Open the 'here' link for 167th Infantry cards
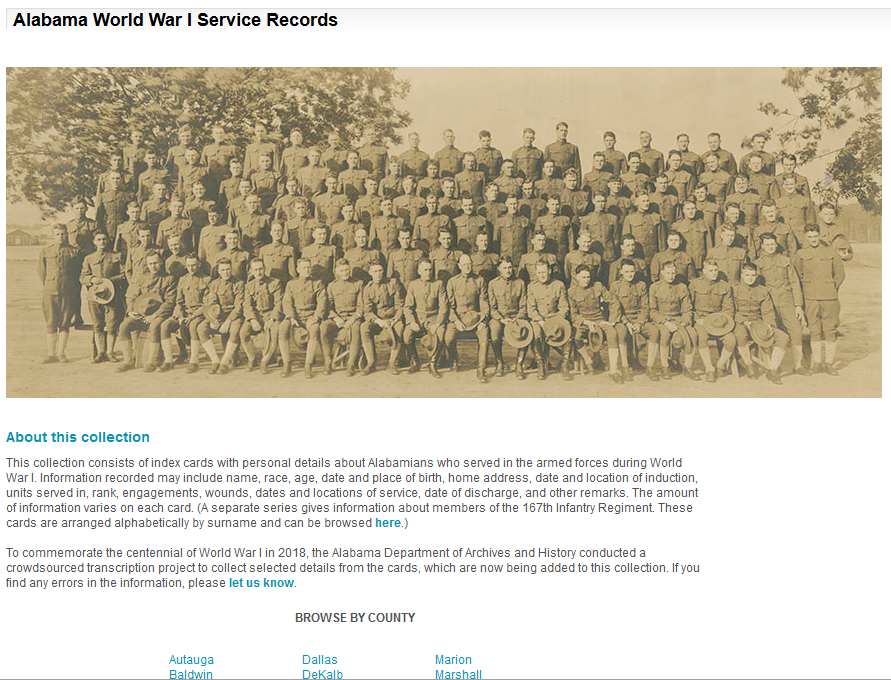This screenshot has width=891, height=680. coord(388,523)
